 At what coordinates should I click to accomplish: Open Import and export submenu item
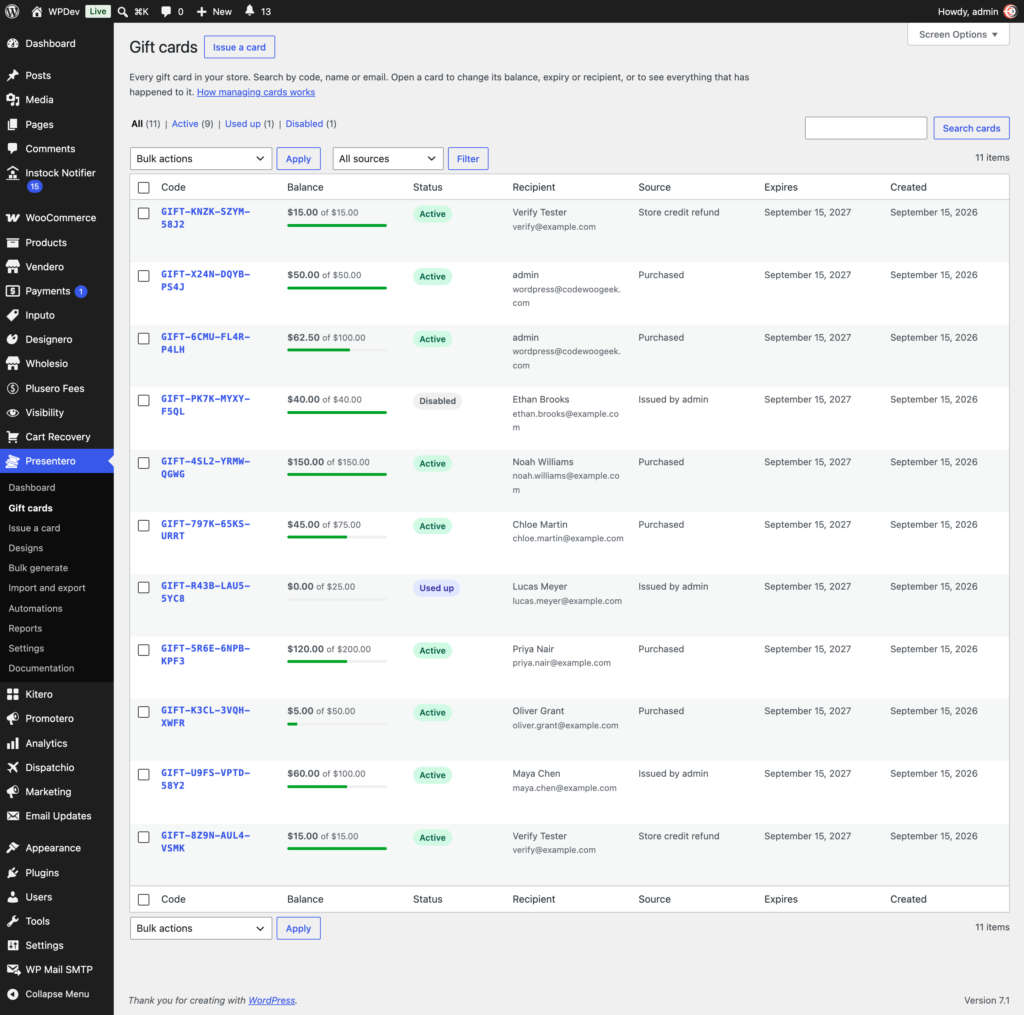pos(47,588)
